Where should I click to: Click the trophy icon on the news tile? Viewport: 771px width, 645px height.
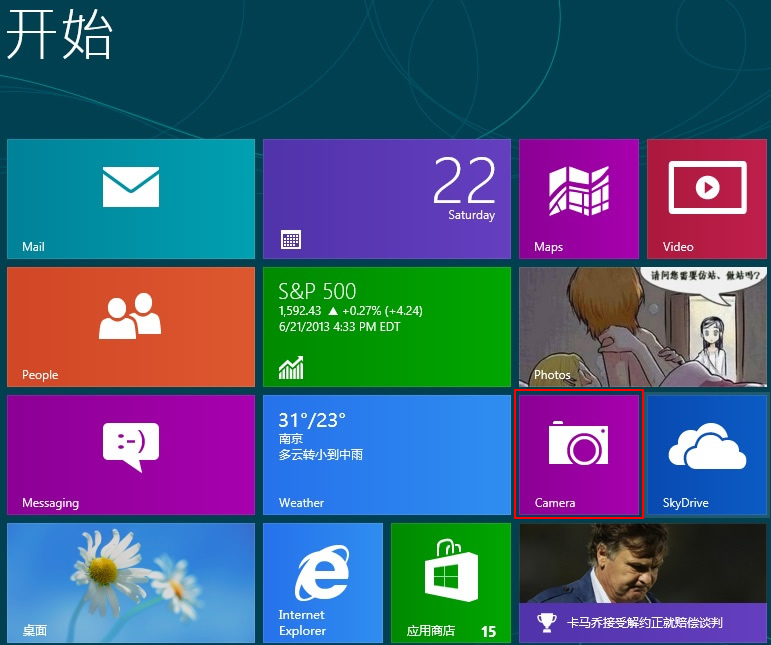(546, 623)
